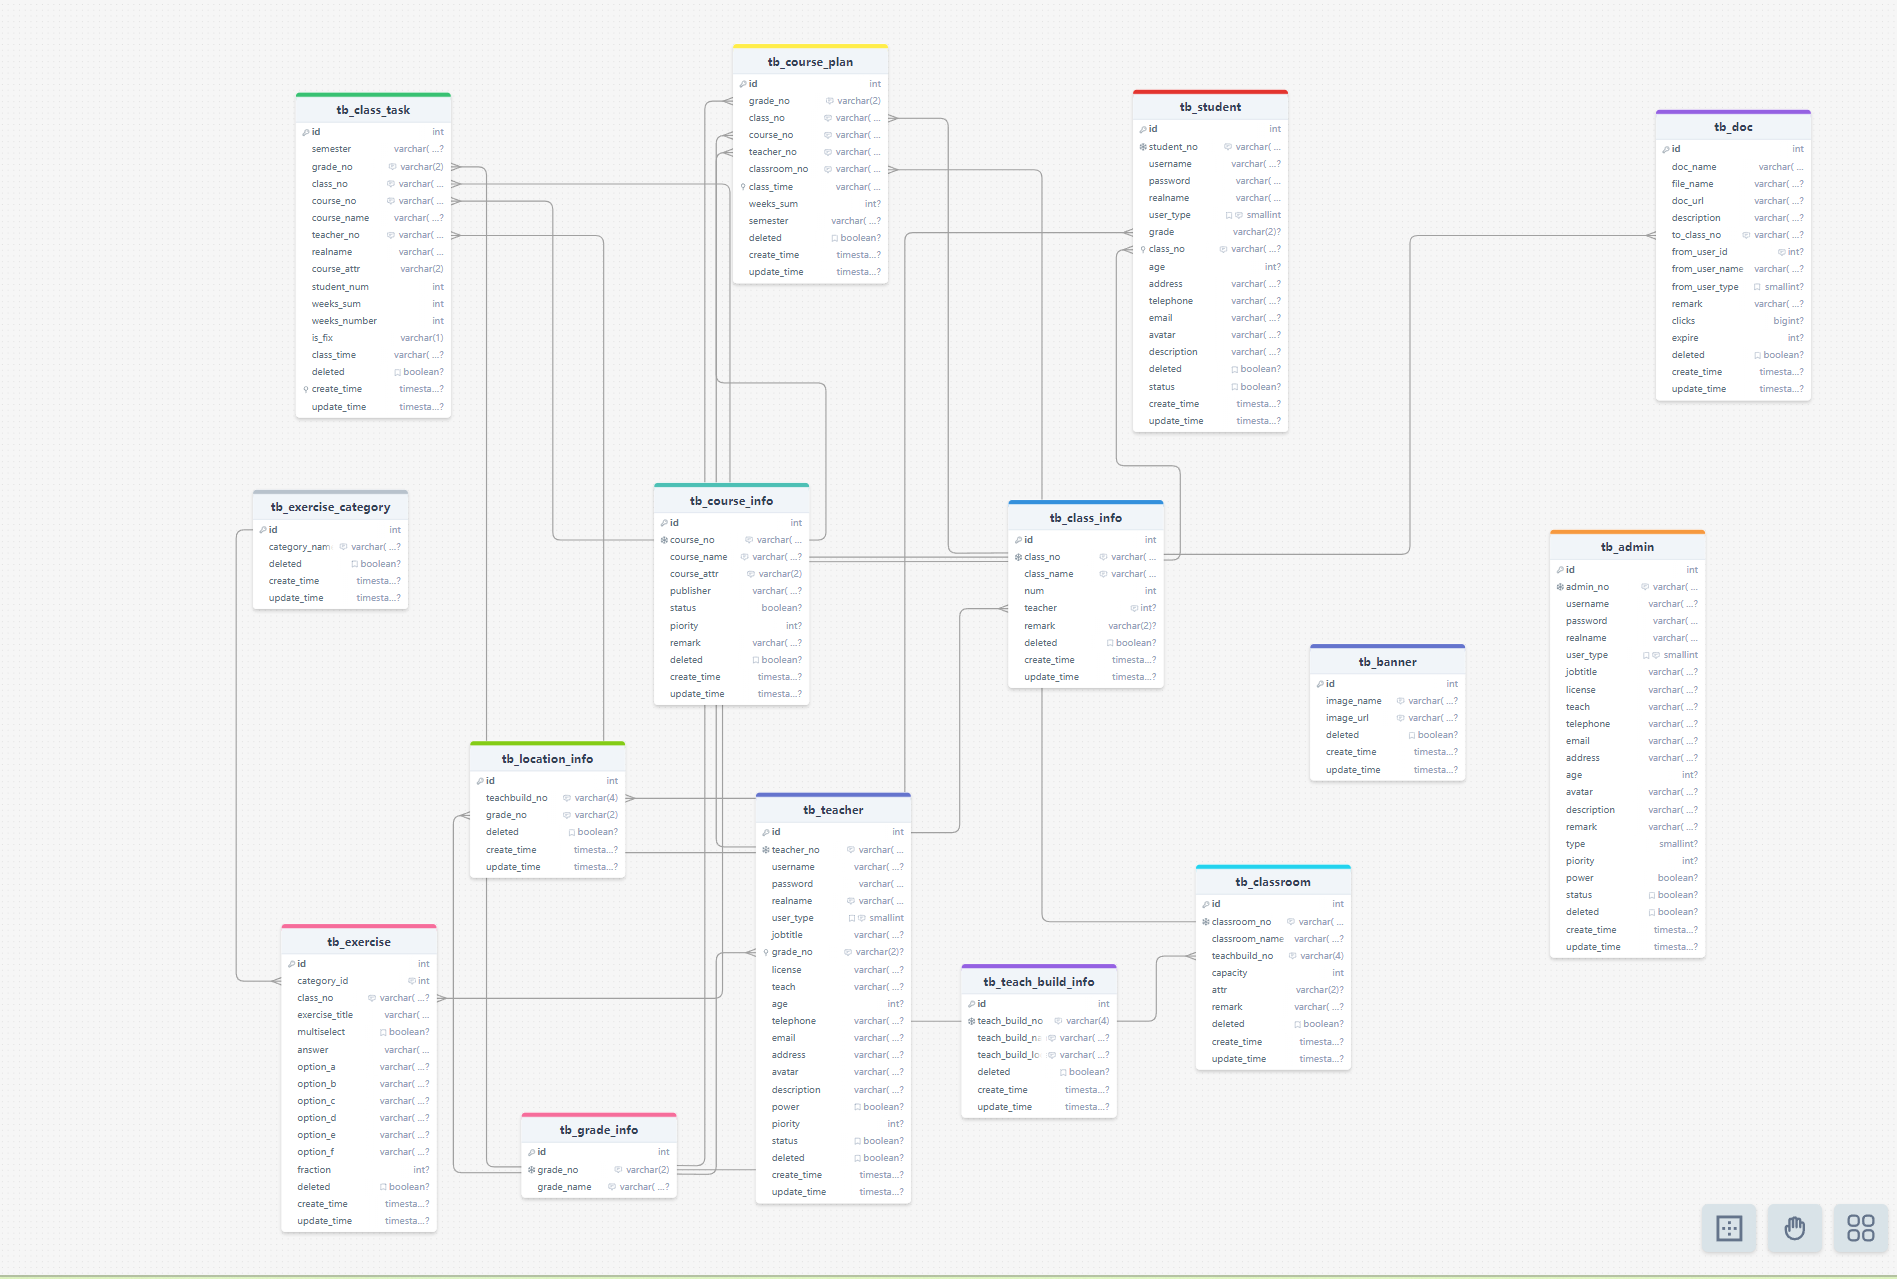Click the four-squares auto-arrange icon
The width and height of the screenshot is (1897, 1279).
pos(1860,1228)
